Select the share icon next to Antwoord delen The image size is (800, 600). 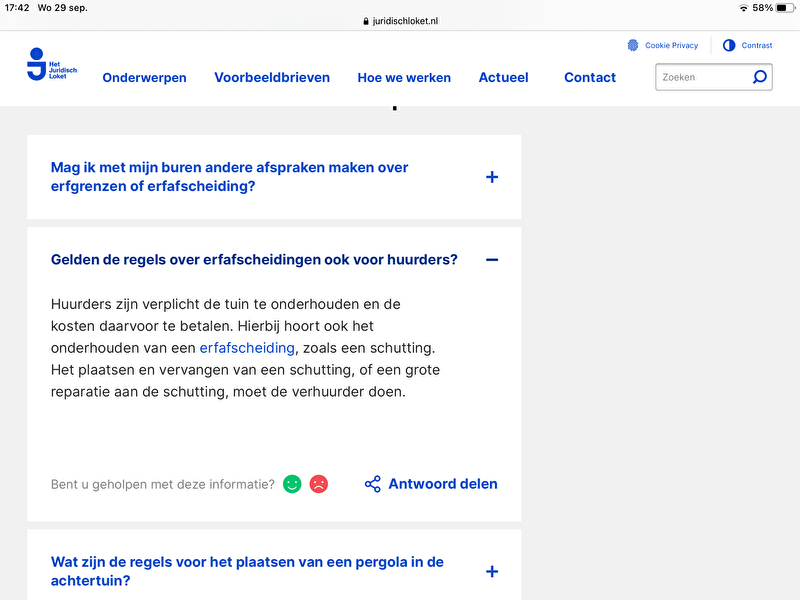click(x=370, y=483)
